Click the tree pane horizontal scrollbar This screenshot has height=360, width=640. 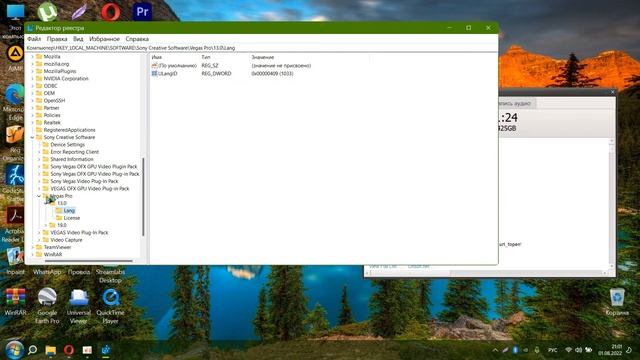(x=89, y=261)
